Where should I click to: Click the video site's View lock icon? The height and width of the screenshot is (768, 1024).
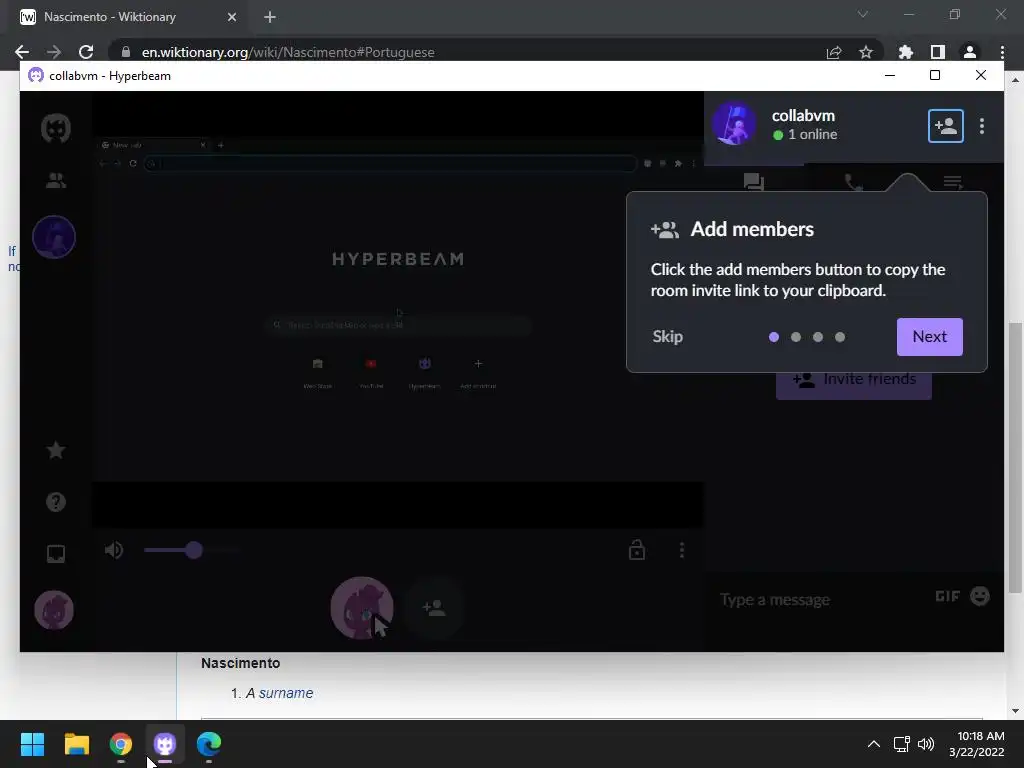pyautogui.click(x=126, y=52)
